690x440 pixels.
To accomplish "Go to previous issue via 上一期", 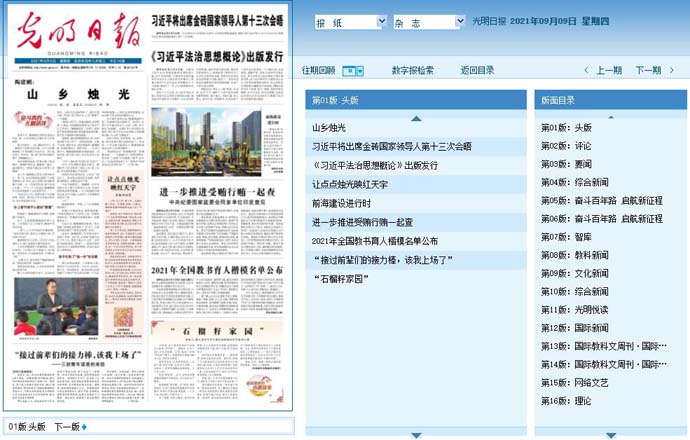I will point(608,71).
